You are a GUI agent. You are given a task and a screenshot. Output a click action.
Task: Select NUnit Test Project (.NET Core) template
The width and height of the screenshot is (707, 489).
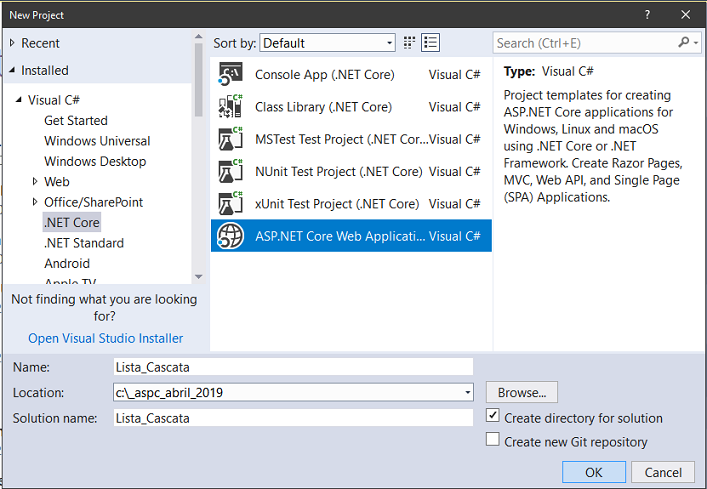351,172
